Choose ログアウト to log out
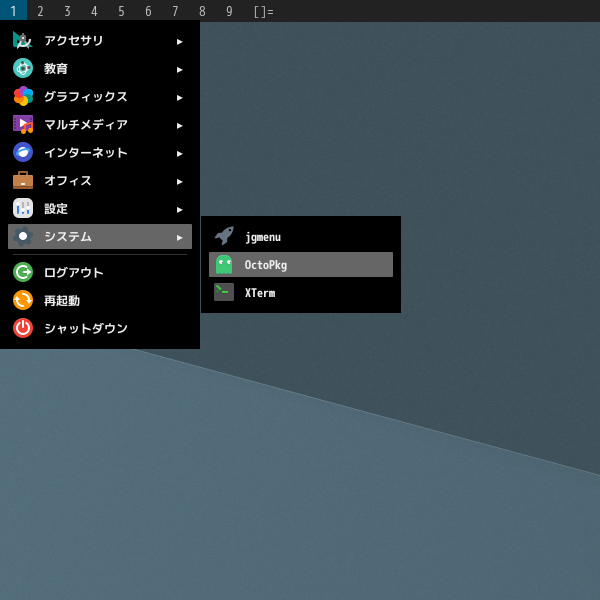Viewport: 600px width, 600px height. click(100, 272)
